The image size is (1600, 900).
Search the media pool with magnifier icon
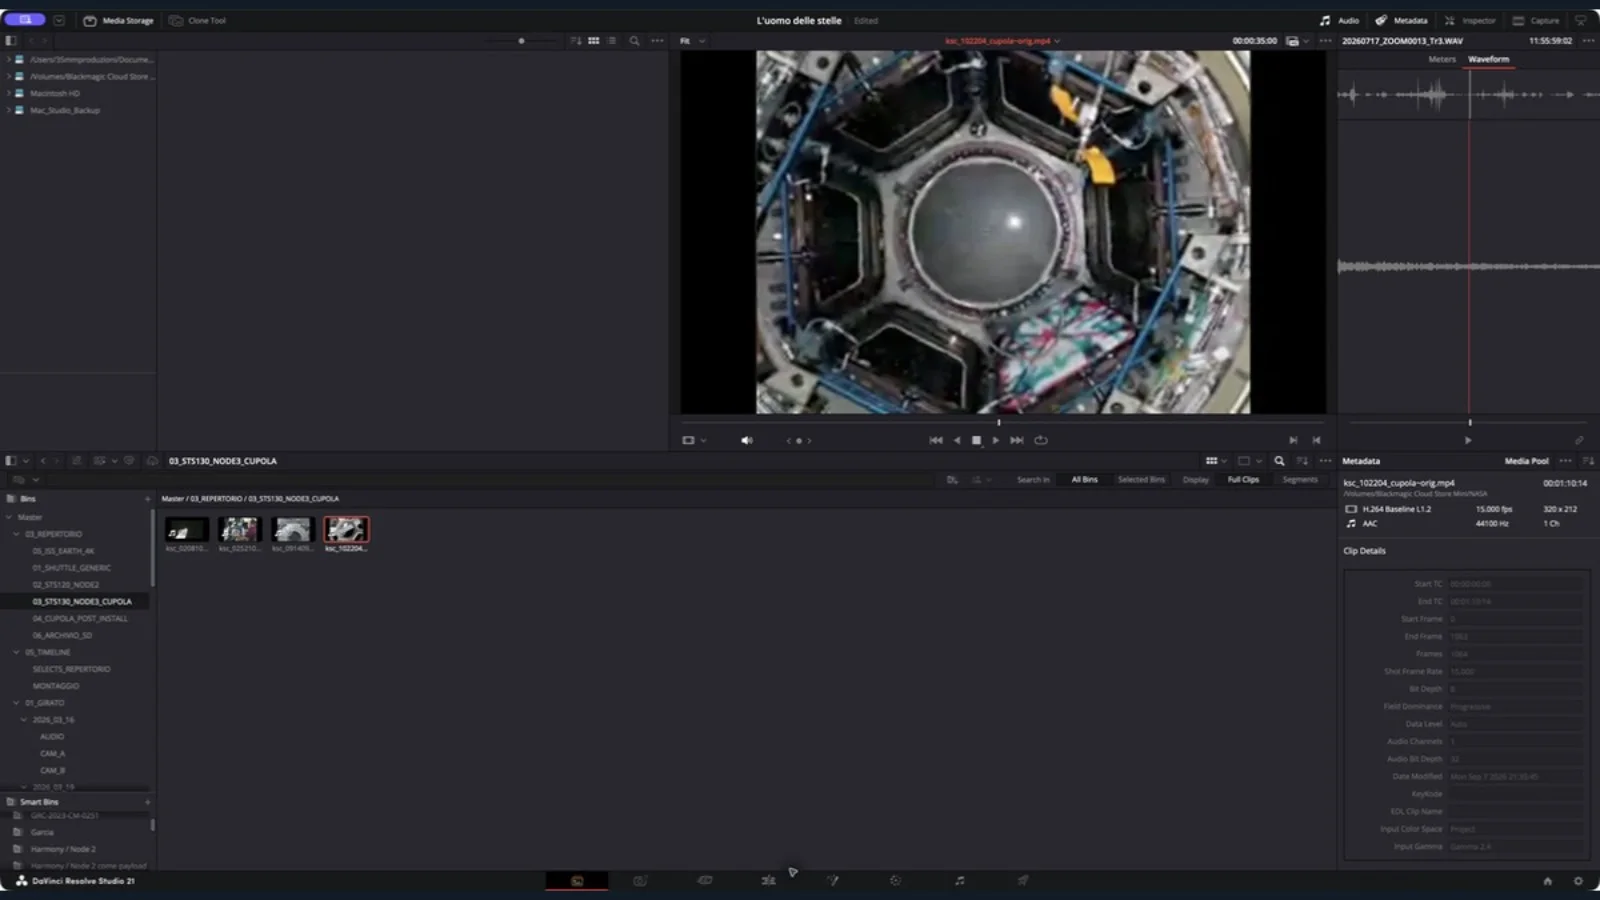(1279, 461)
